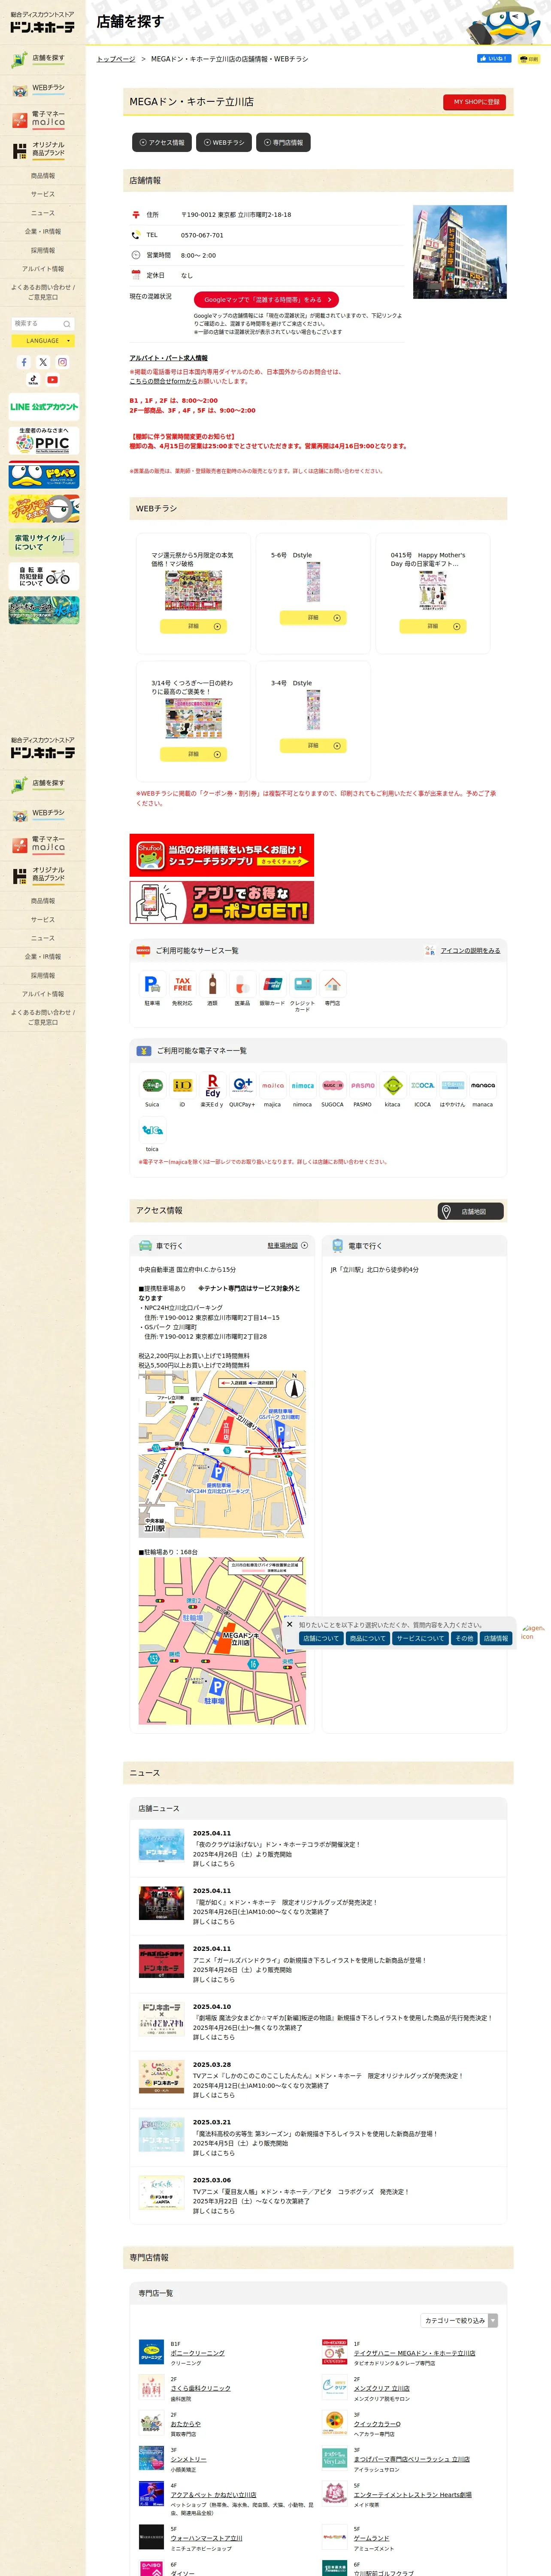Click the 印刷 print icon button
551x2576 pixels.
530,59
